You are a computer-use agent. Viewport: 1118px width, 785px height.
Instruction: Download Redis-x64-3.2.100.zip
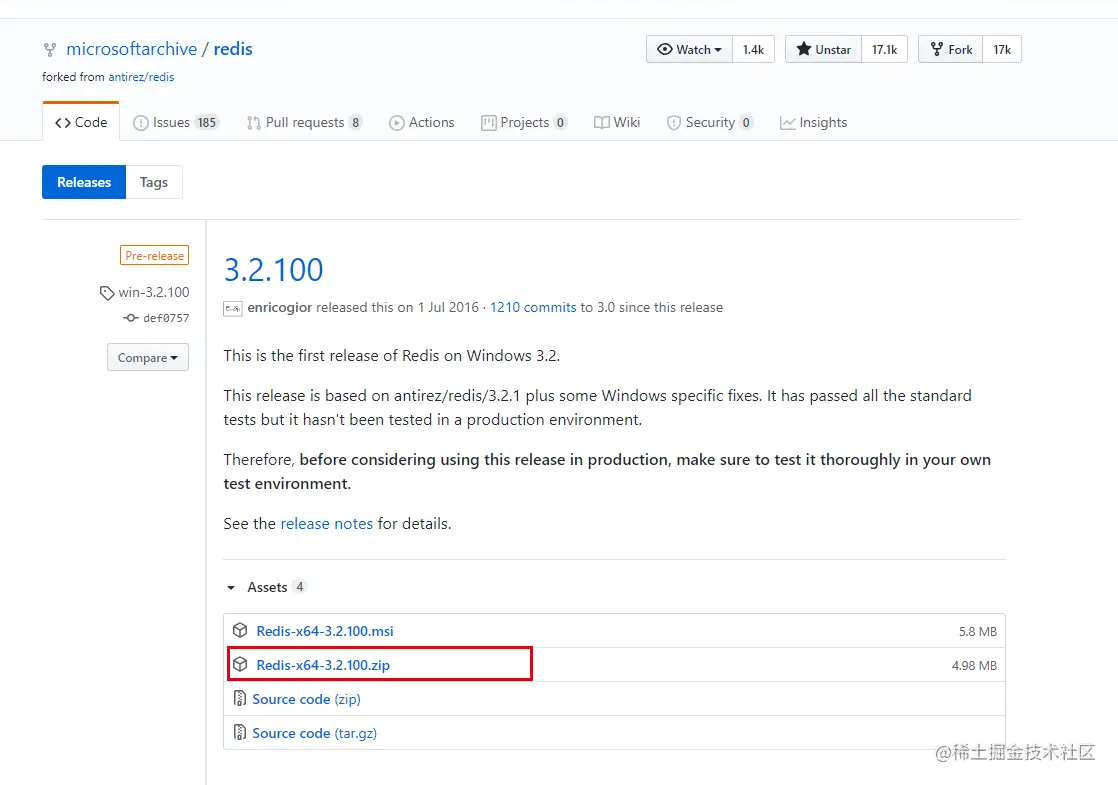pyautogui.click(x=323, y=665)
